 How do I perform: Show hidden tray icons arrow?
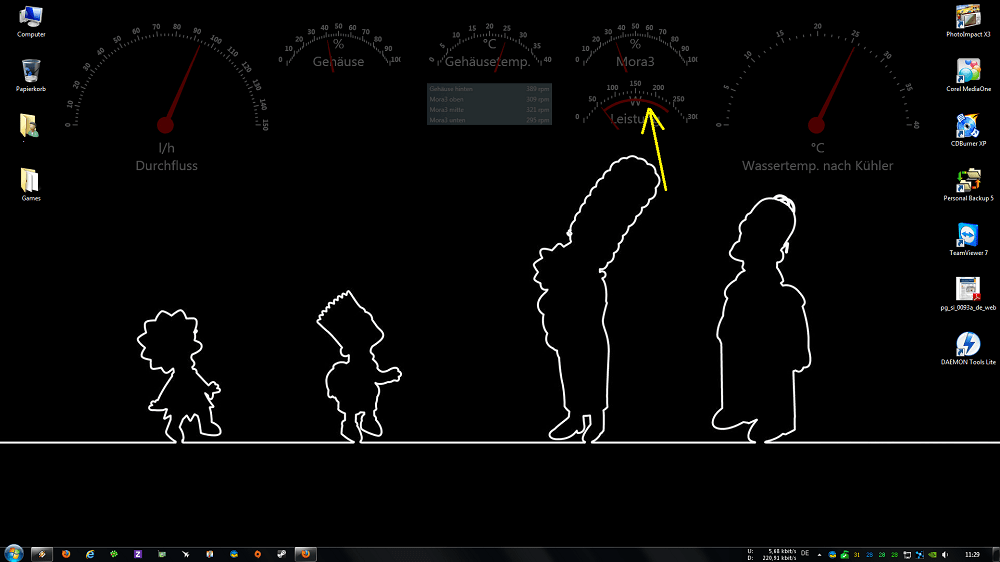820,554
